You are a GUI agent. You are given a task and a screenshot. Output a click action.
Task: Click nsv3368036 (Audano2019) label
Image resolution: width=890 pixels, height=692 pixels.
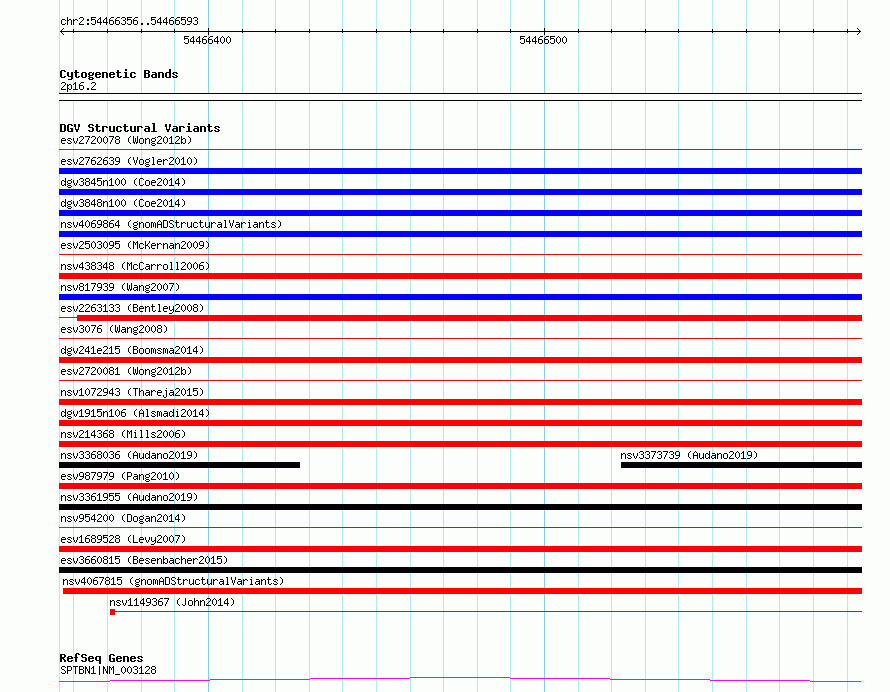click(x=129, y=455)
